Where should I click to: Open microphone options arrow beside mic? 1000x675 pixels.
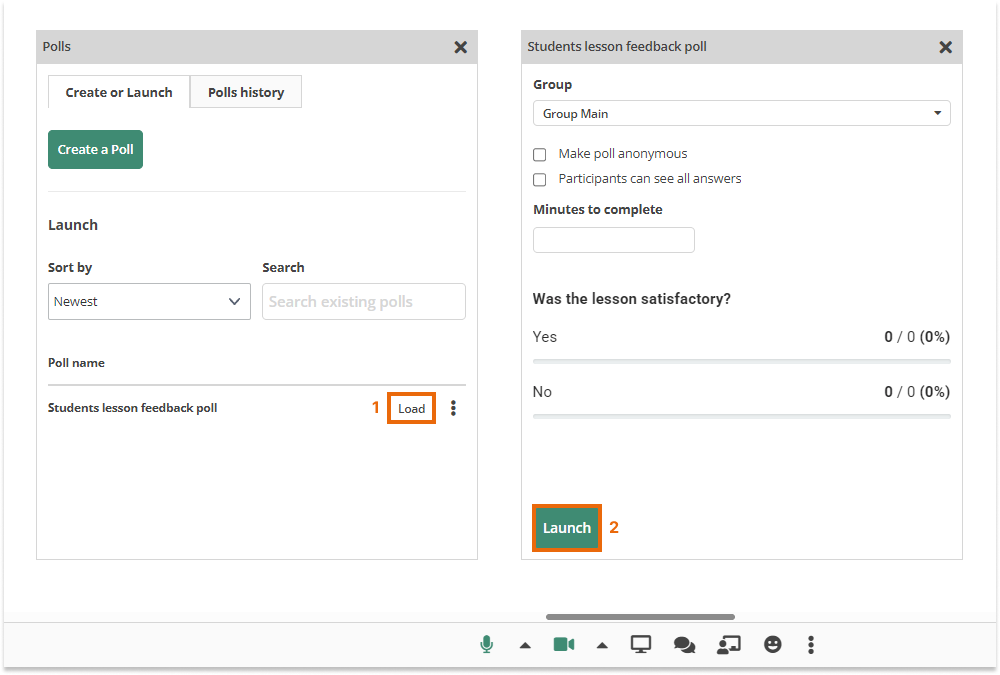tap(525, 646)
